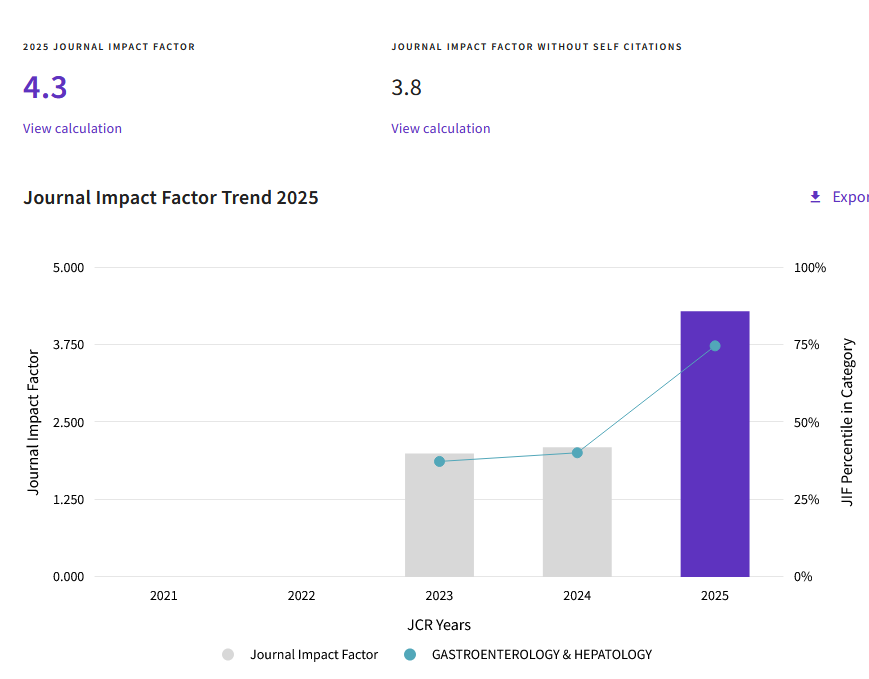Toggle Journal Impact Factor legend marker
Image resolution: width=869 pixels, height=679 pixels.
[x=228, y=655]
